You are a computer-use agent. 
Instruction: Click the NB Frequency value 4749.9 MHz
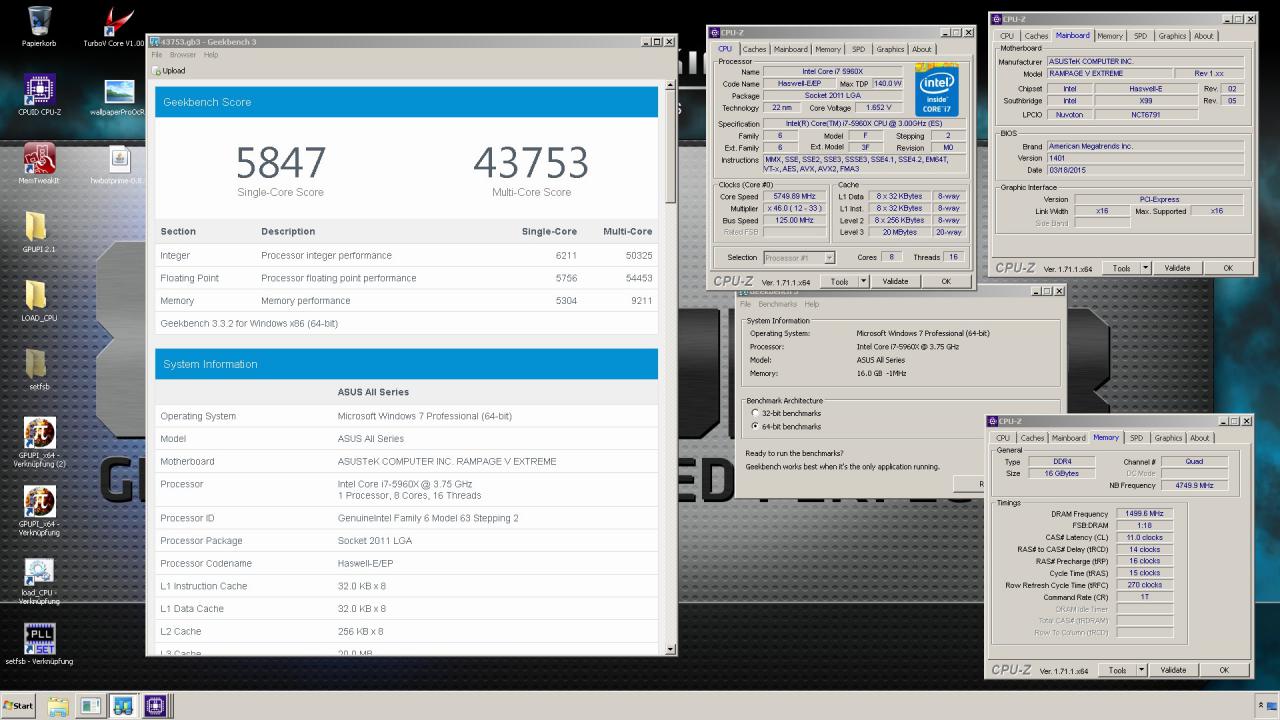coord(1194,485)
